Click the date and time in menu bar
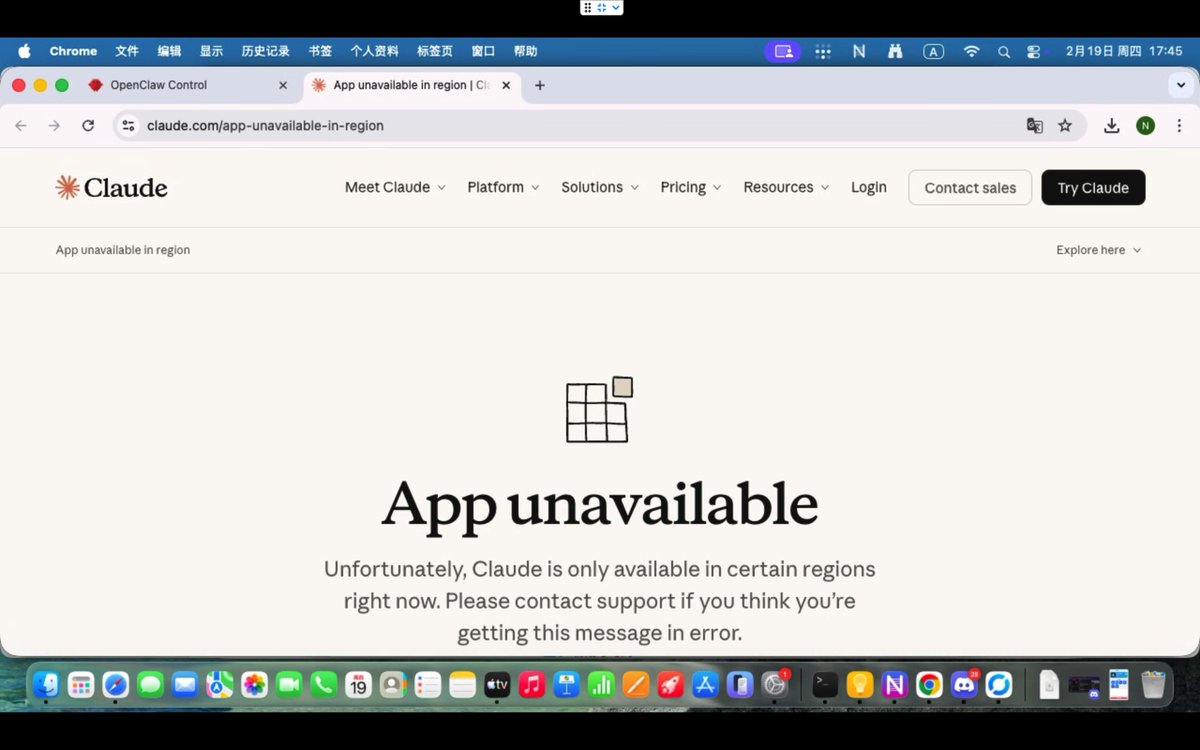Viewport: 1200px width, 750px height. 1124,51
